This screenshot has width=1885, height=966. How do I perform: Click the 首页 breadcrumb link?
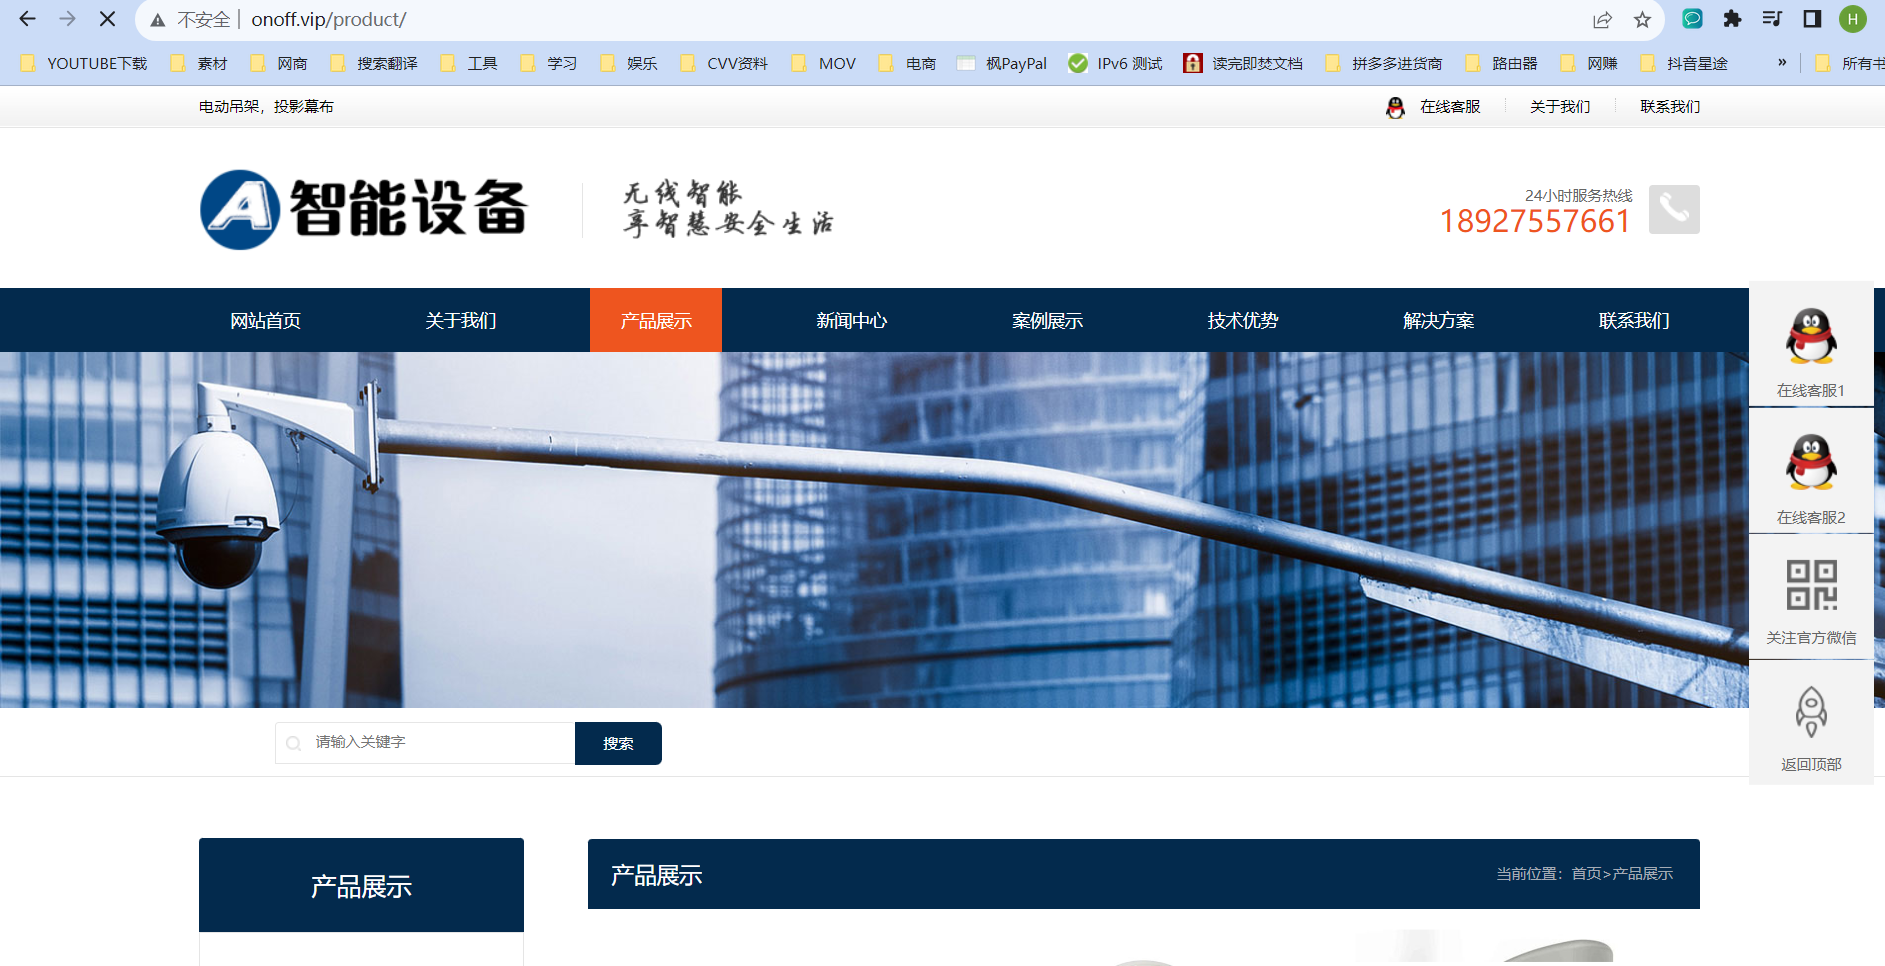pyautogui.click(x=1586, y=873)
